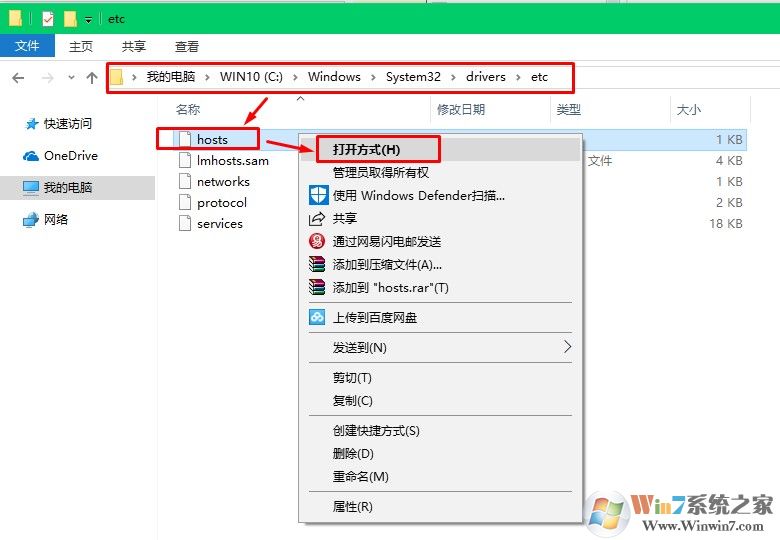Open the recent locations dropdown arrow
Viewport: 780px width, 540px height.
pyautogui.click(x=71, y=78)
